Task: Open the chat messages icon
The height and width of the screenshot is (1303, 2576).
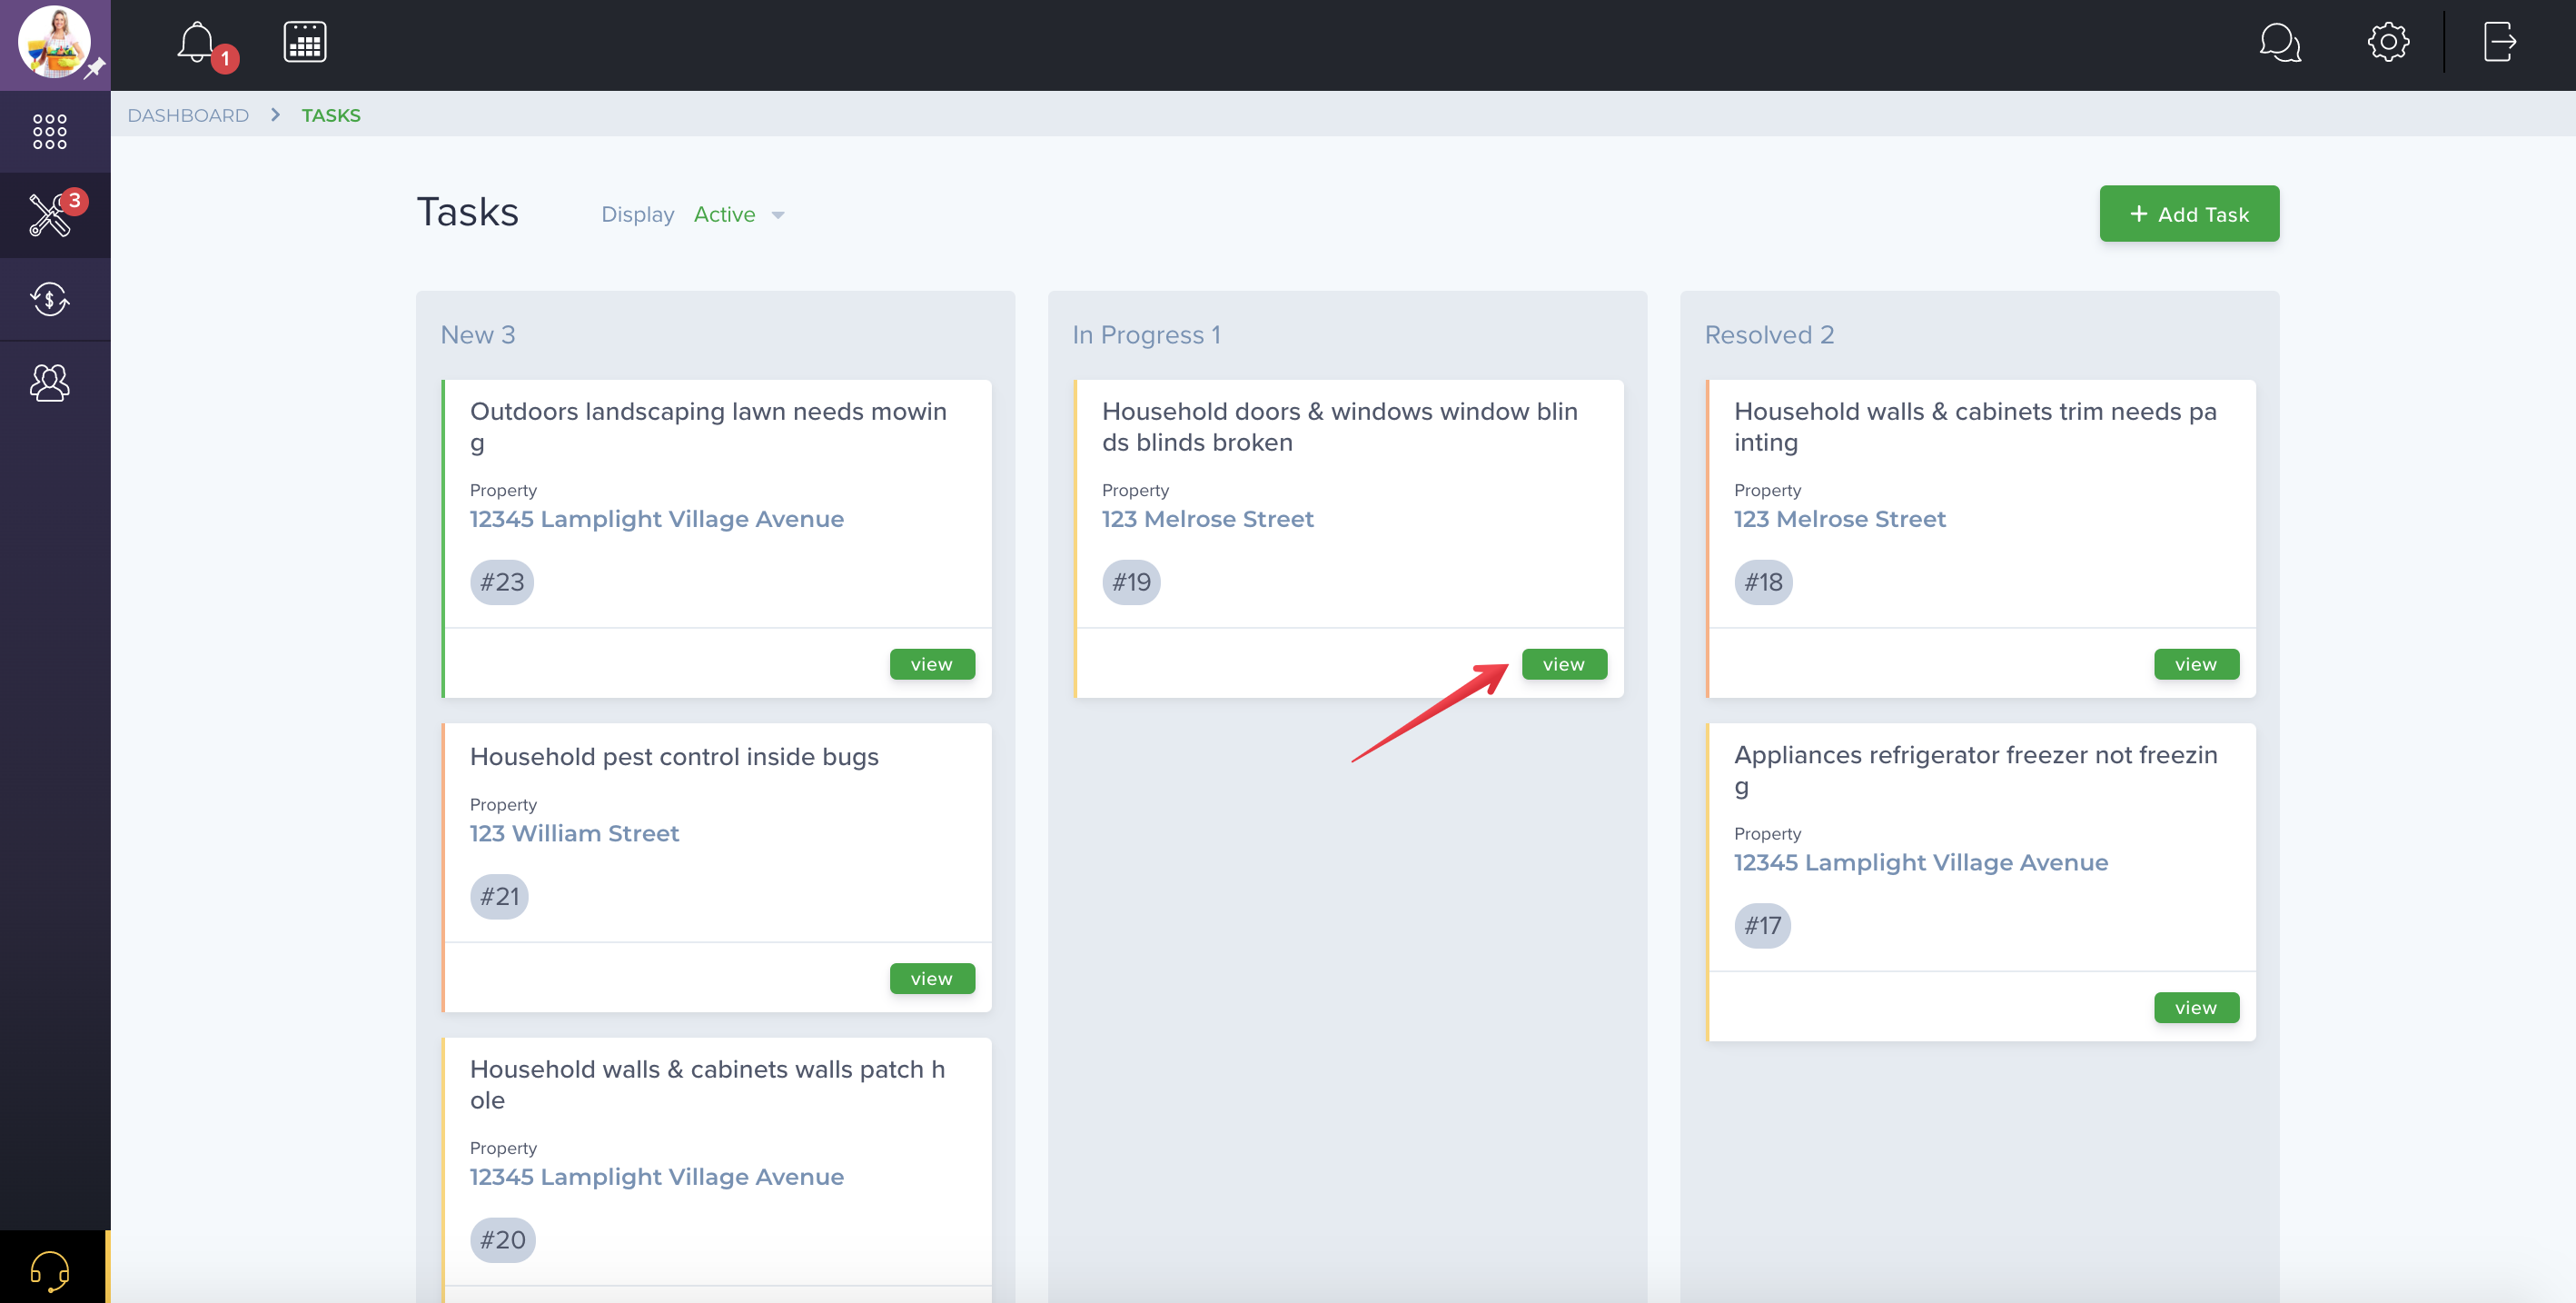Action: point(2280,43)
